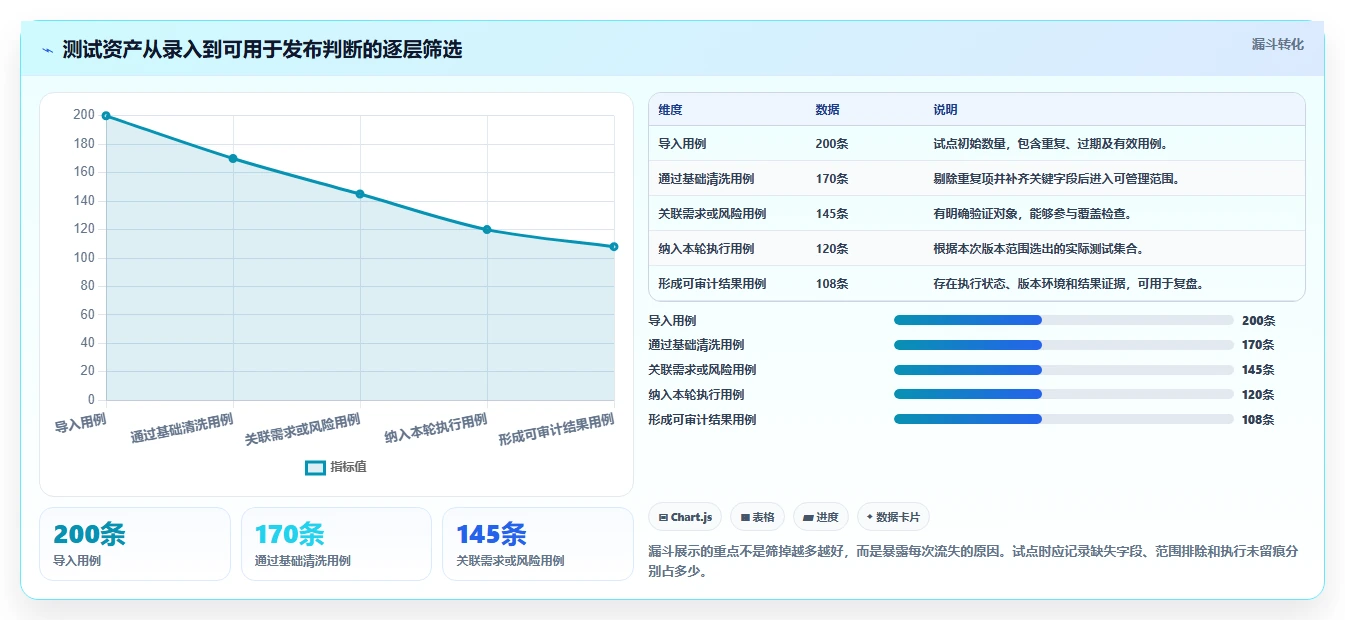Click the 数据 table column header
This screenshot has width=1345, height=620.
pyautogui.click(x=827, y=110)
